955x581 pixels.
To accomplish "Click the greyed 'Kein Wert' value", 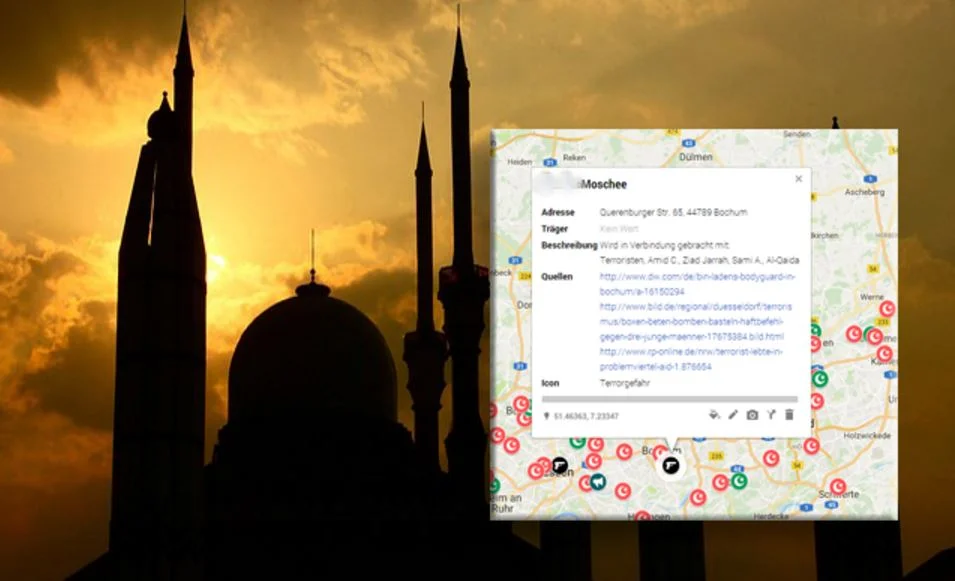I will [x=619, y=229].
